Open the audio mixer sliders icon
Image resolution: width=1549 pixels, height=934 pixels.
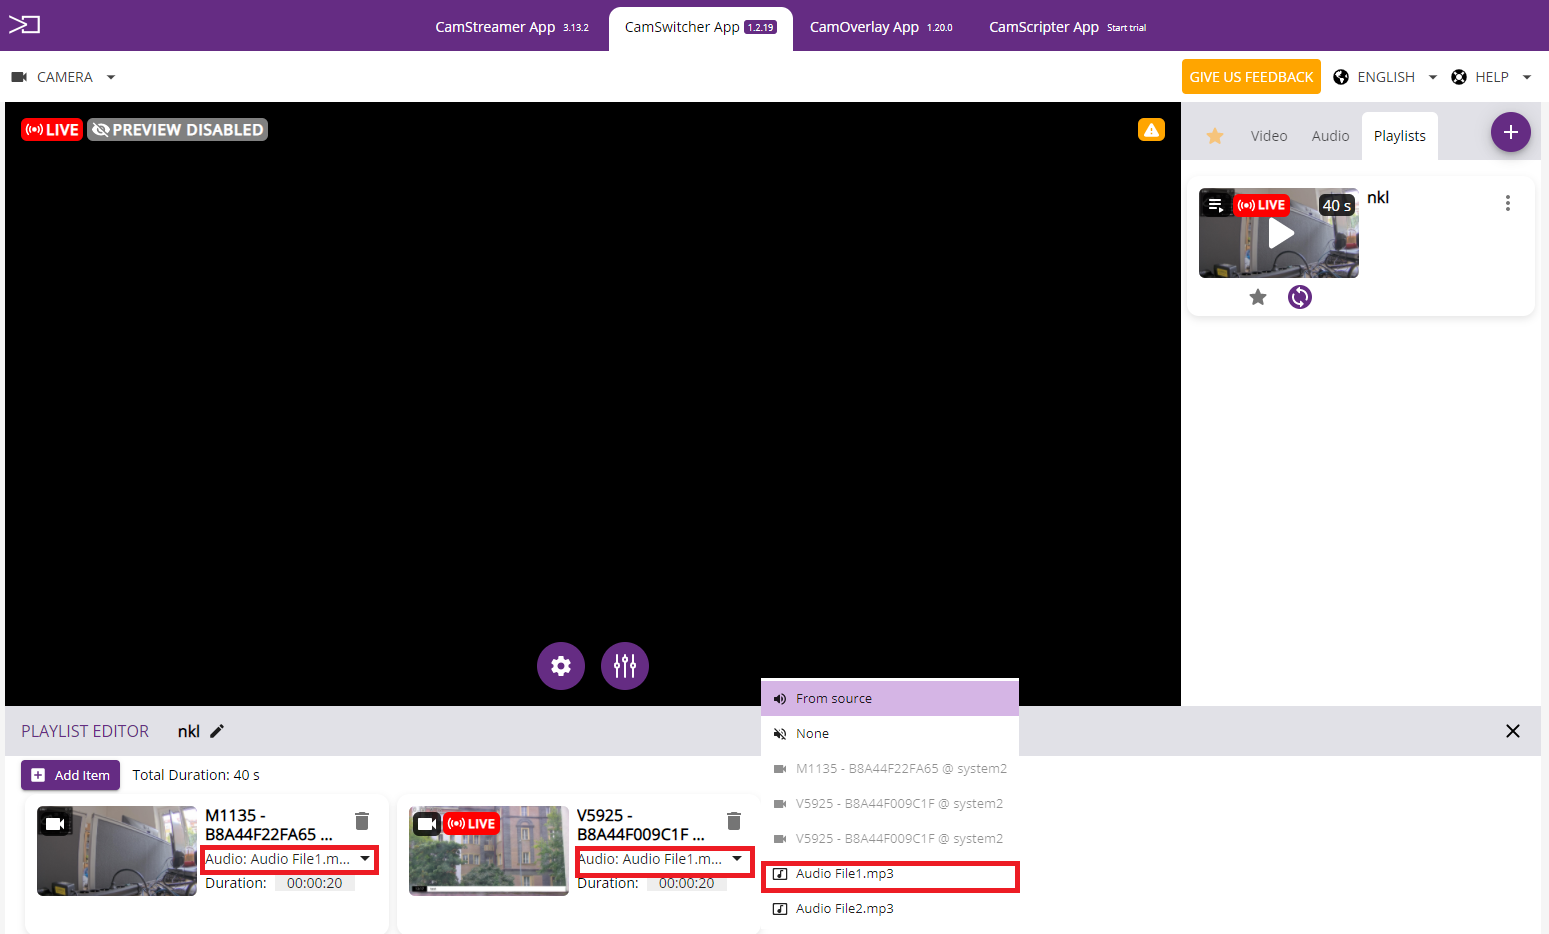[625, 666]
